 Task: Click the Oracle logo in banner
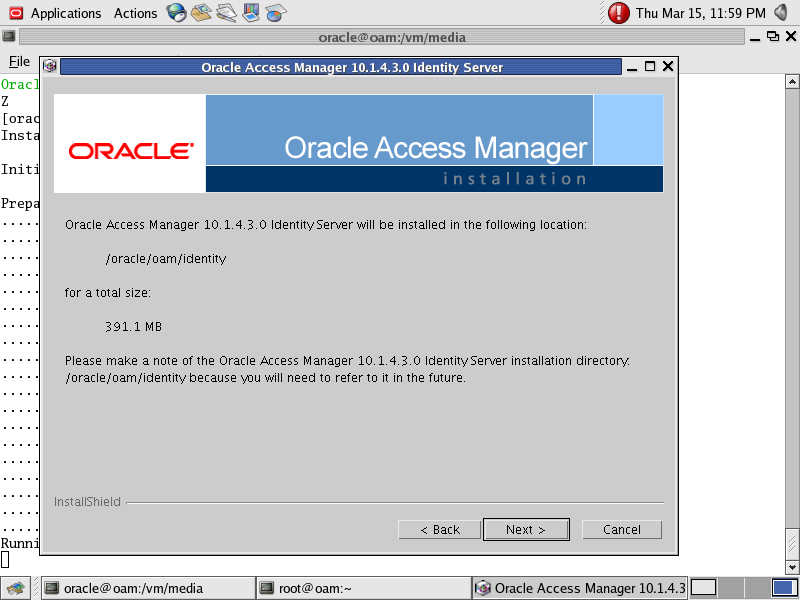131,151
